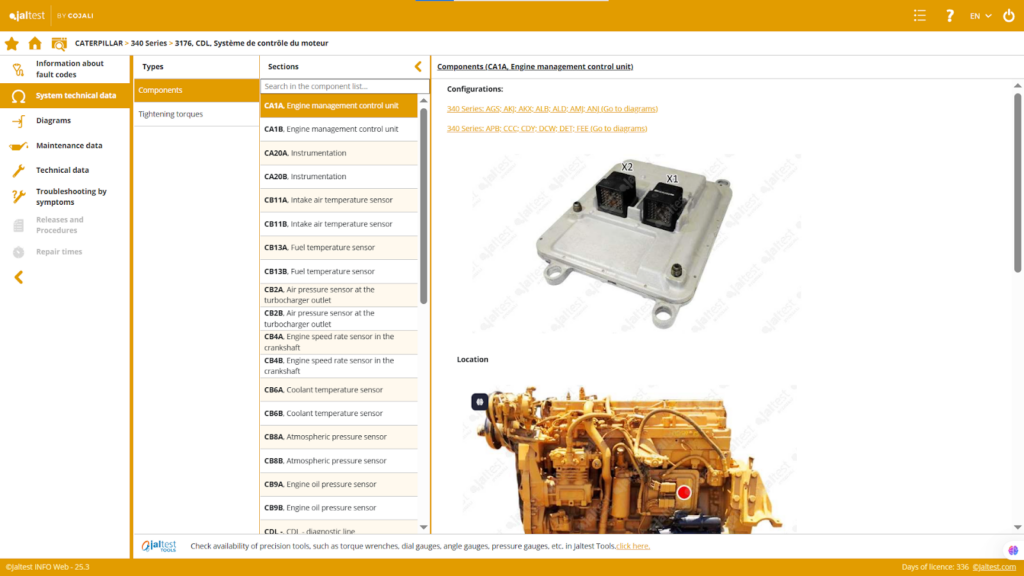The height and width of the screenshot is (576, 1024).
Task: Open the EN language dropdown
Action: pyautogui.click(x=980, y=15)
